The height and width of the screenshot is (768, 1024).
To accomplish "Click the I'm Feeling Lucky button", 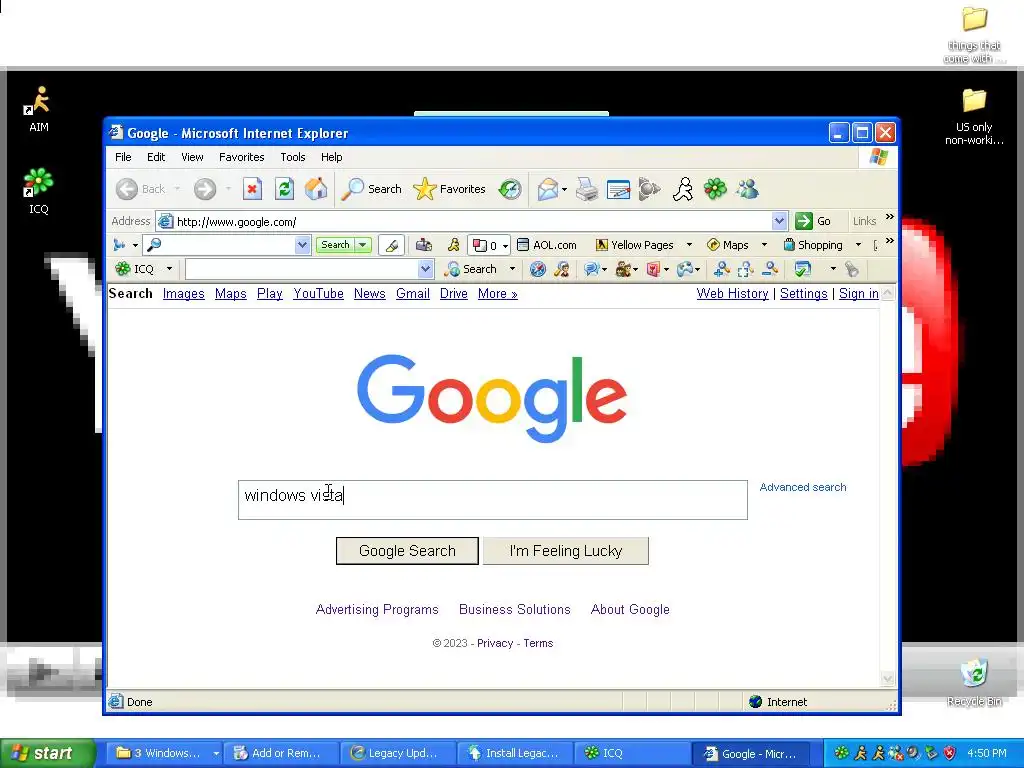I will coord(566,551).
